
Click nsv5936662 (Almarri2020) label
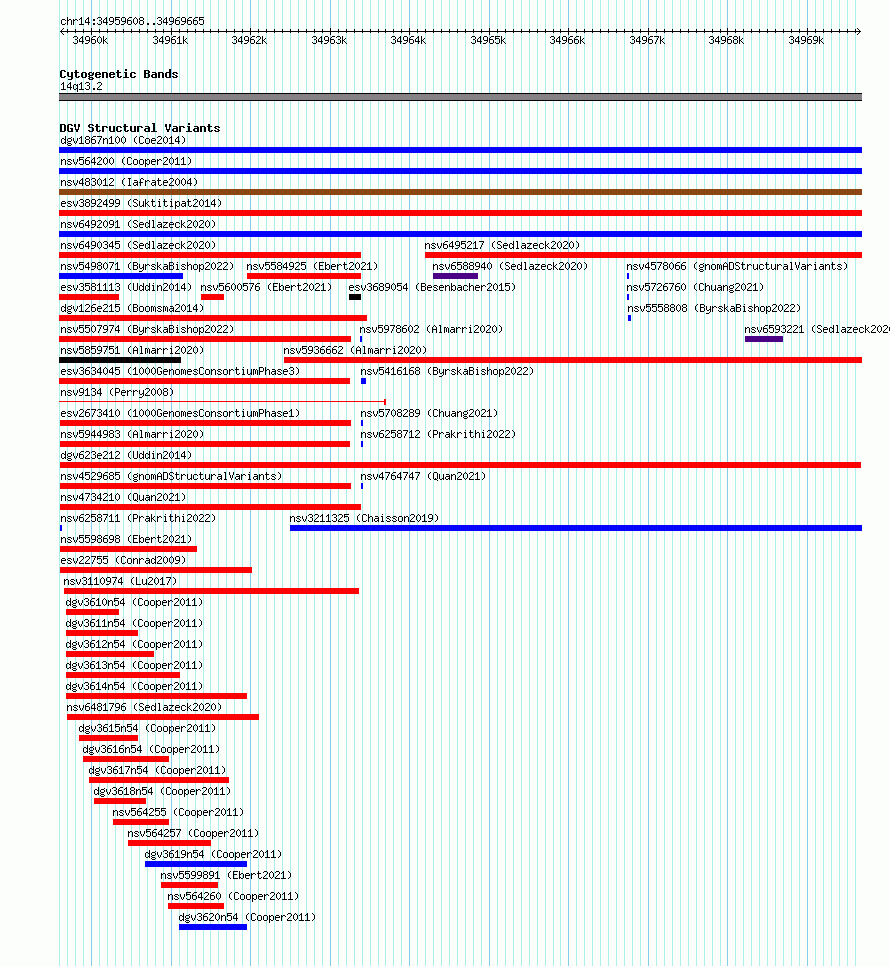tap(355, 350)
